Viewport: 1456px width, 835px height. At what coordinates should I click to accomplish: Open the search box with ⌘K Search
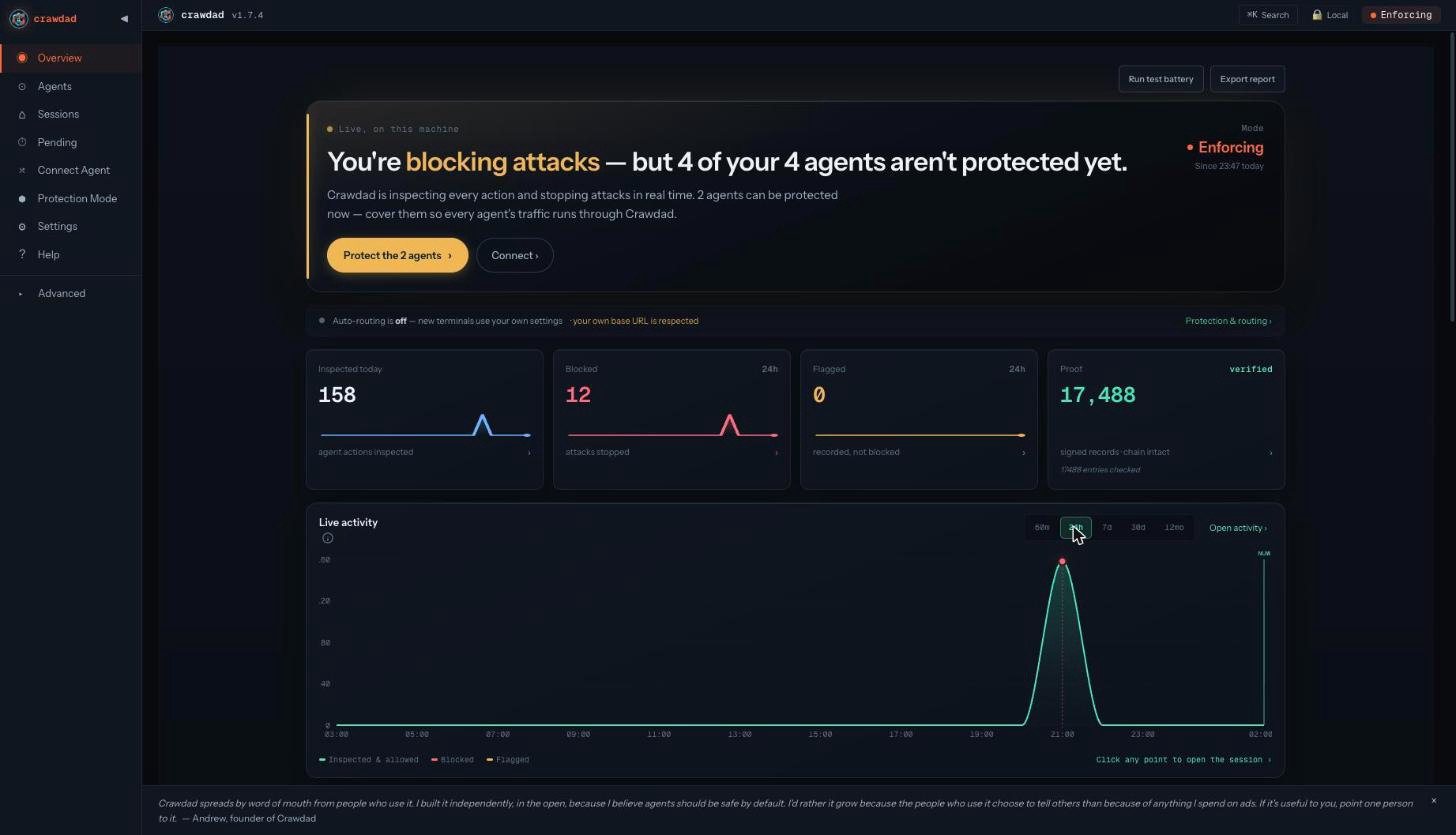1267,15
